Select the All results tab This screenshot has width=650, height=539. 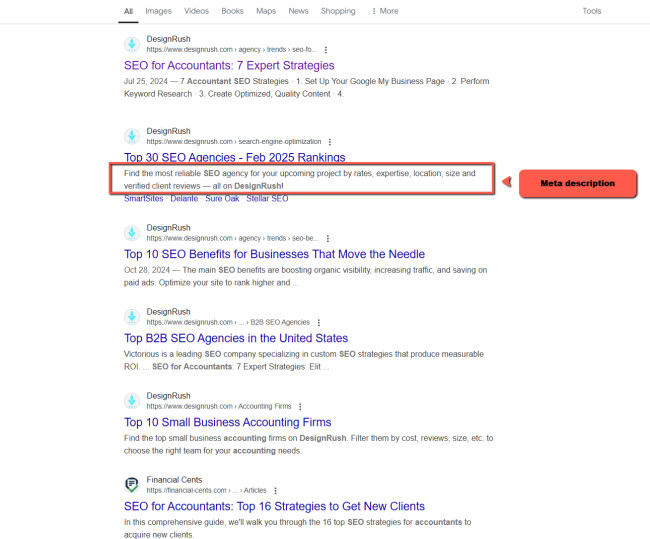(x=129, y=11)
